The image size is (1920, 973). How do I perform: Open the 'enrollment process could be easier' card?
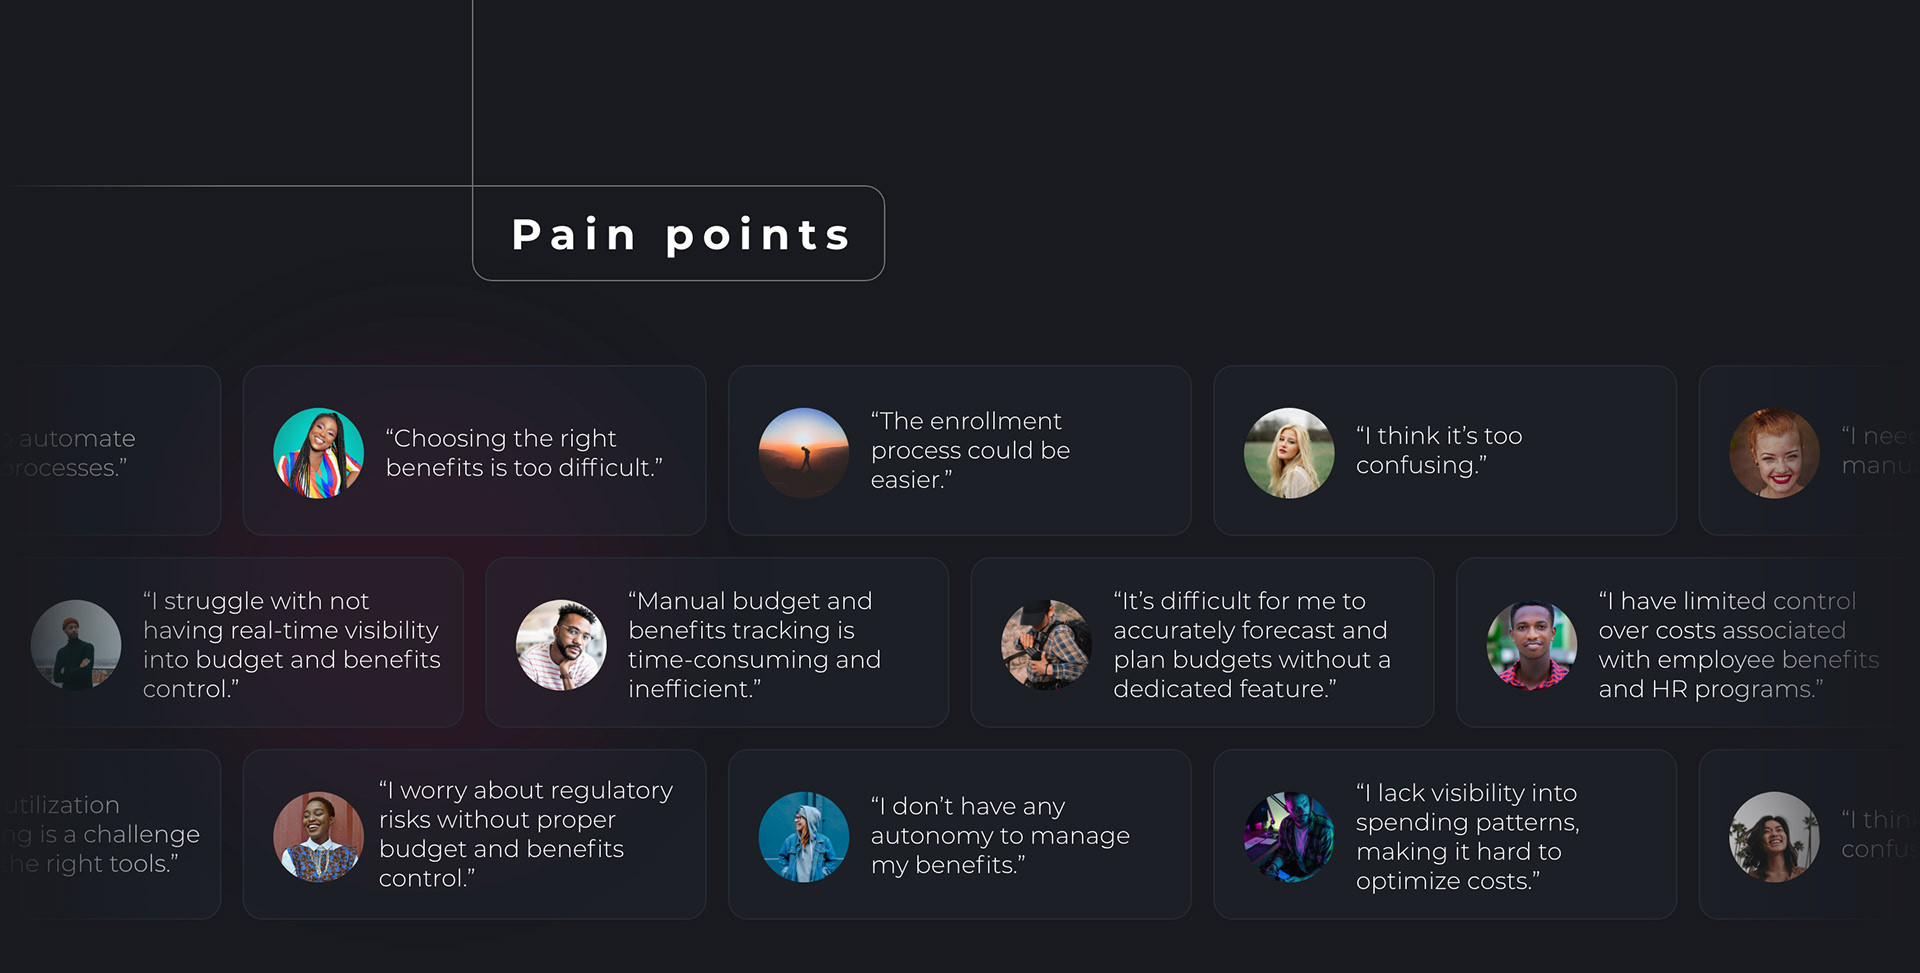click(960, 450)
